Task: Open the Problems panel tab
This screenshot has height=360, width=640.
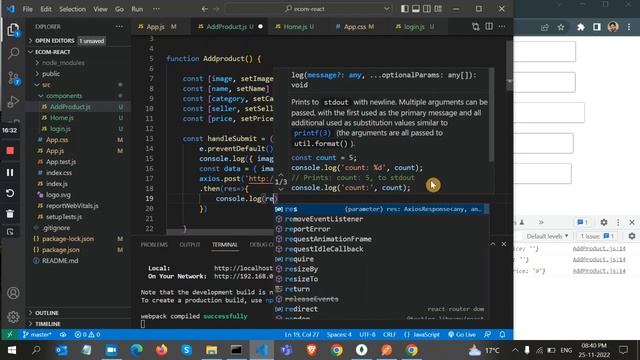Action: [x=154, y=245]
